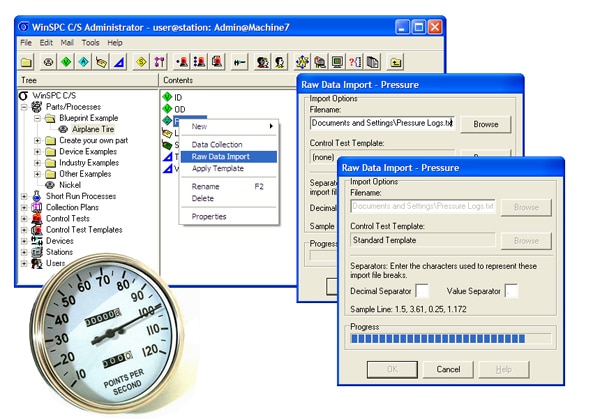The image size is (600, 419).
Task: Click the Decimal Separator input box
Action: 422,290
